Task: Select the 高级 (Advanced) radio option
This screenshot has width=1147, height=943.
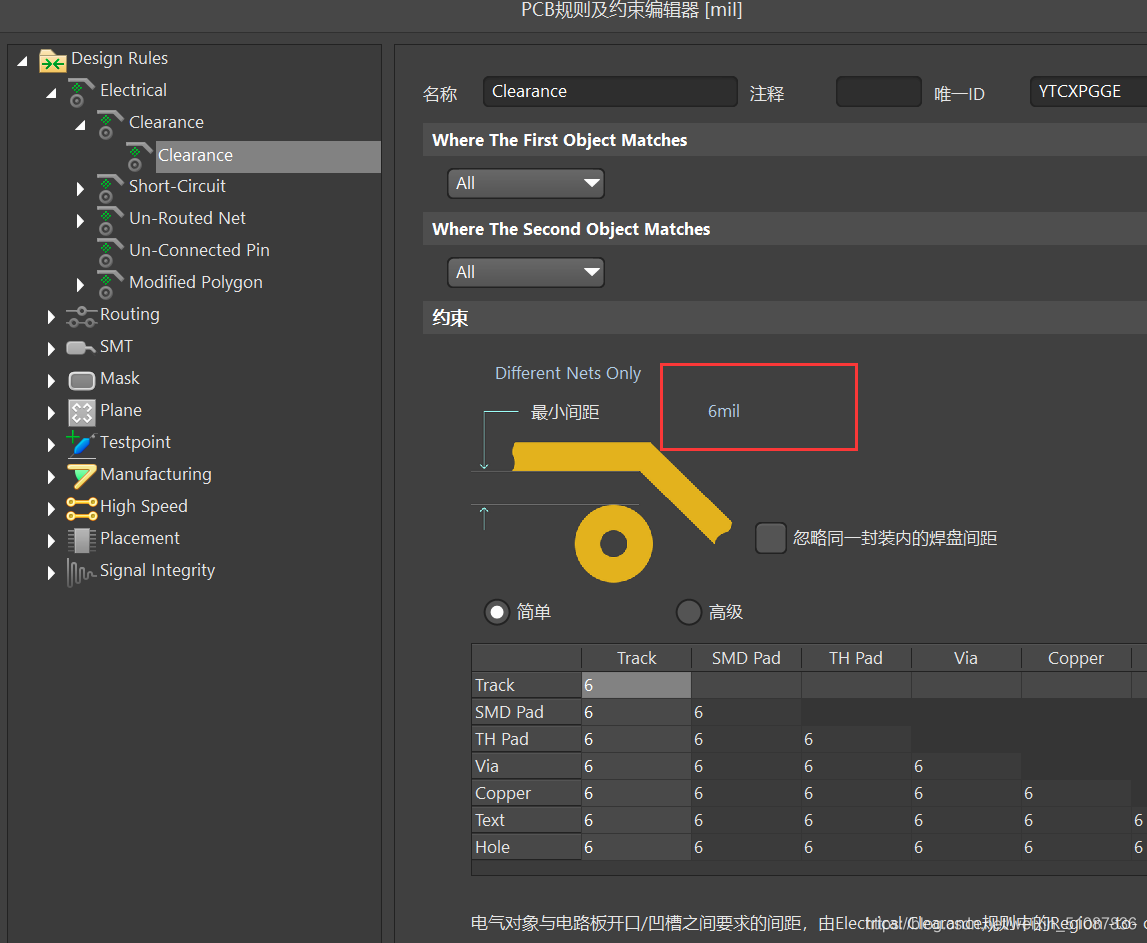Action: pyautogui.click(x=689, y=612)
